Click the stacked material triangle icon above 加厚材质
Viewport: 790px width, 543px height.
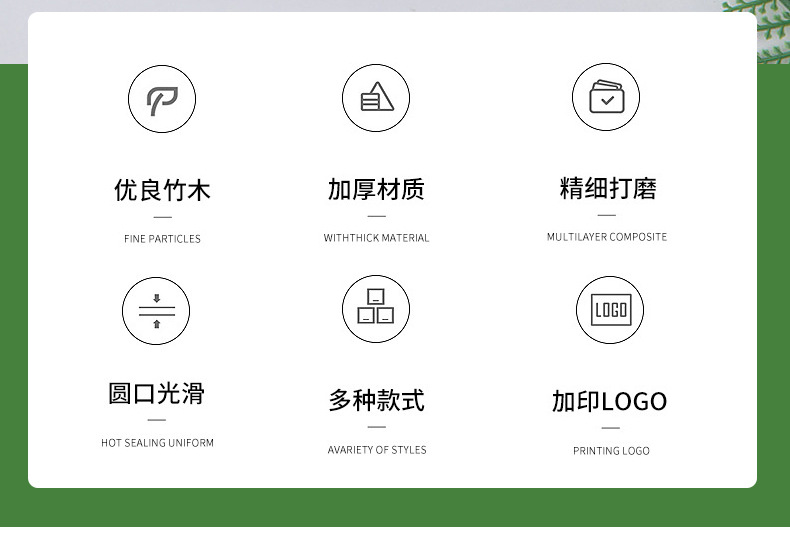tap(376, 98)
